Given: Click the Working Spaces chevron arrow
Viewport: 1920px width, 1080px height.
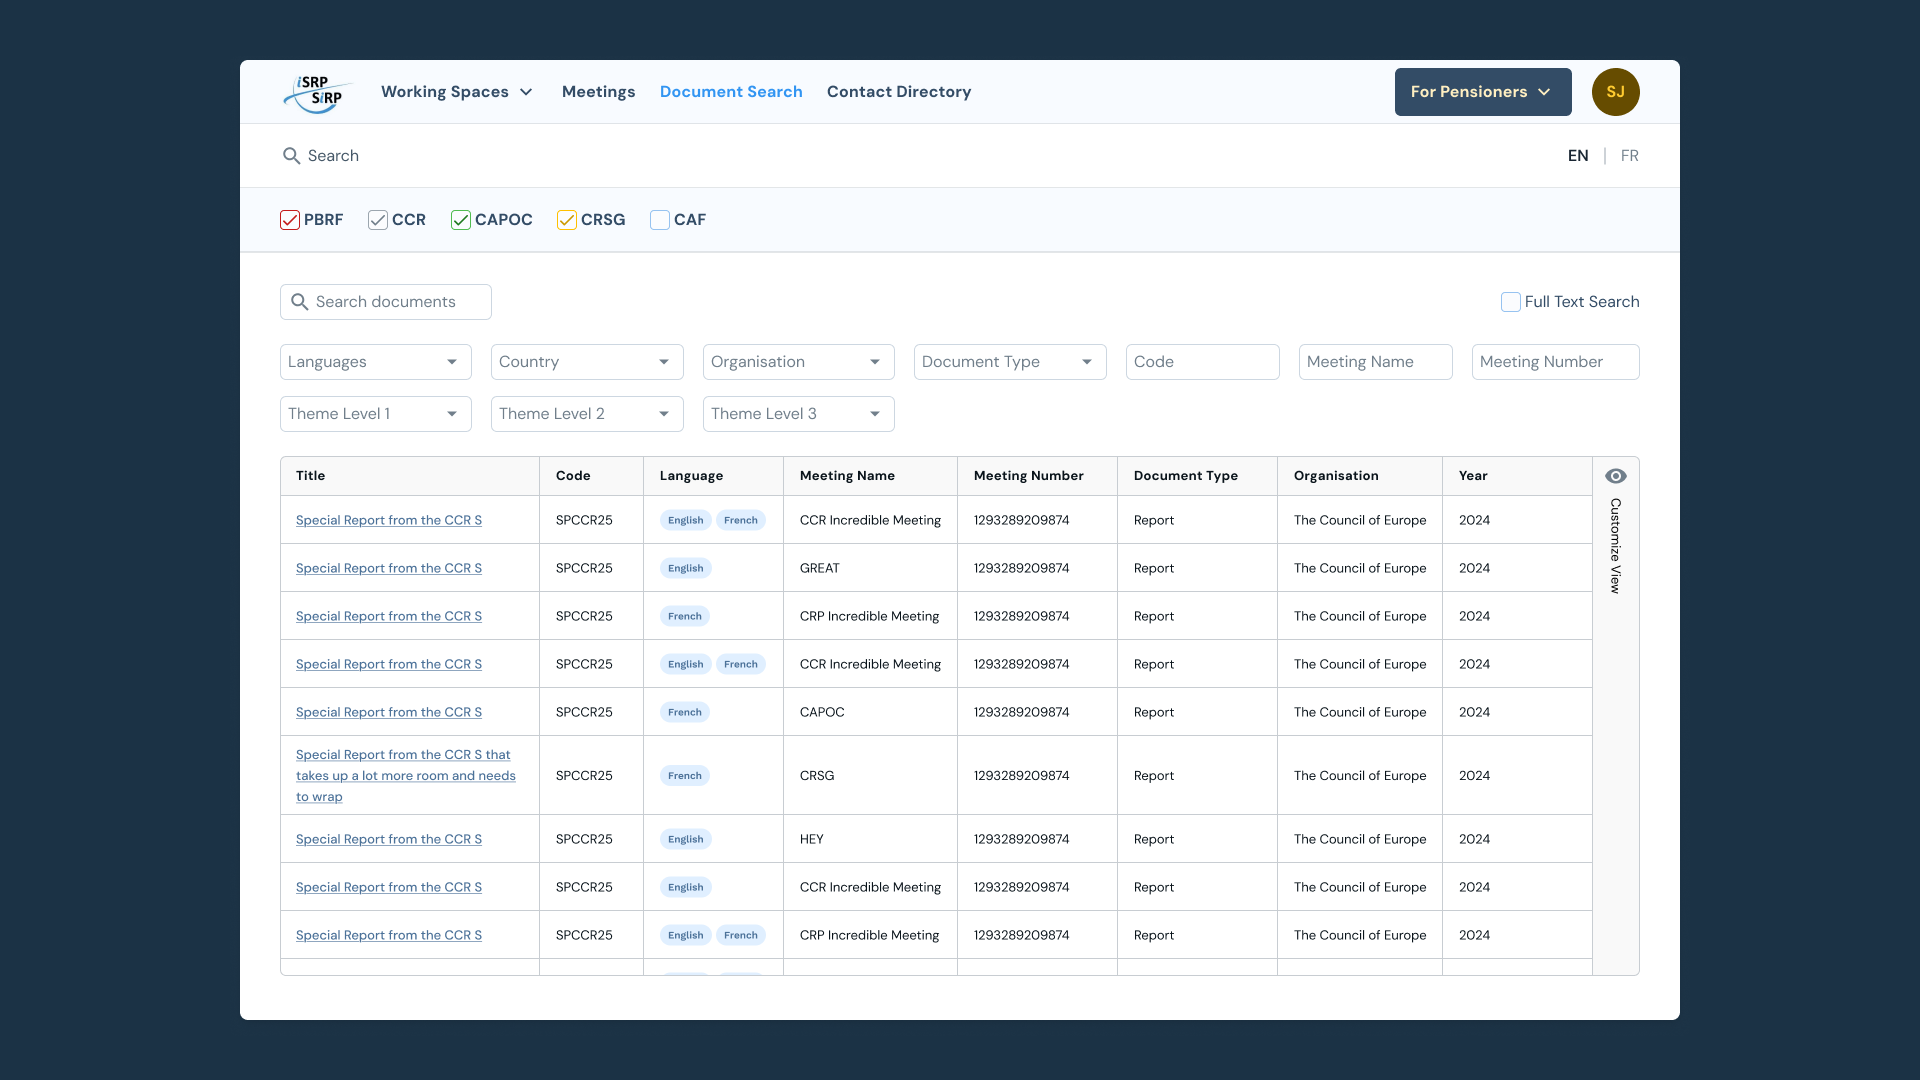Looking at the screenshot, I should (526, 92).
